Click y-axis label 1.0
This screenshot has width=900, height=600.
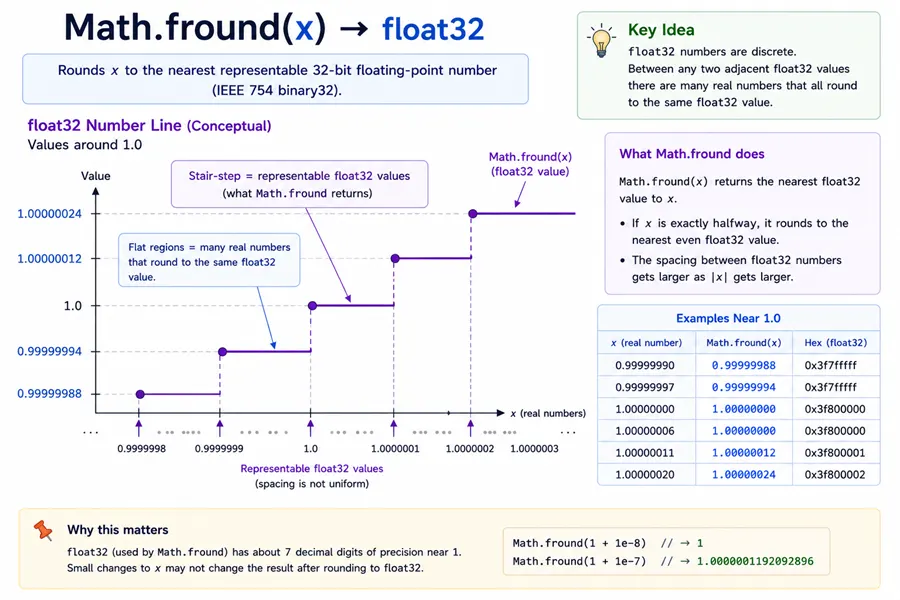pyautogui.click(x=73, y=305)
